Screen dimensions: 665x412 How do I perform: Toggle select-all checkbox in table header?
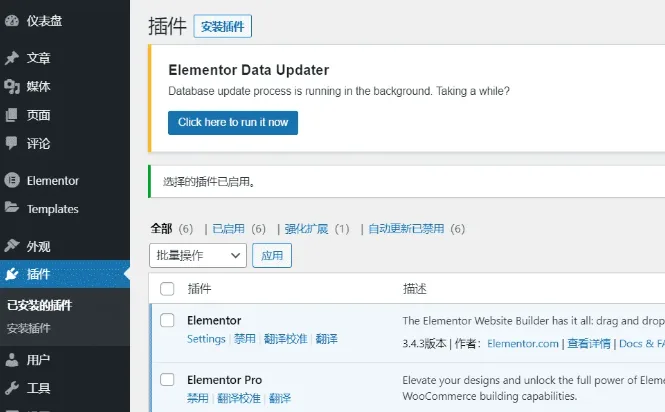click(x=167, y=289)
